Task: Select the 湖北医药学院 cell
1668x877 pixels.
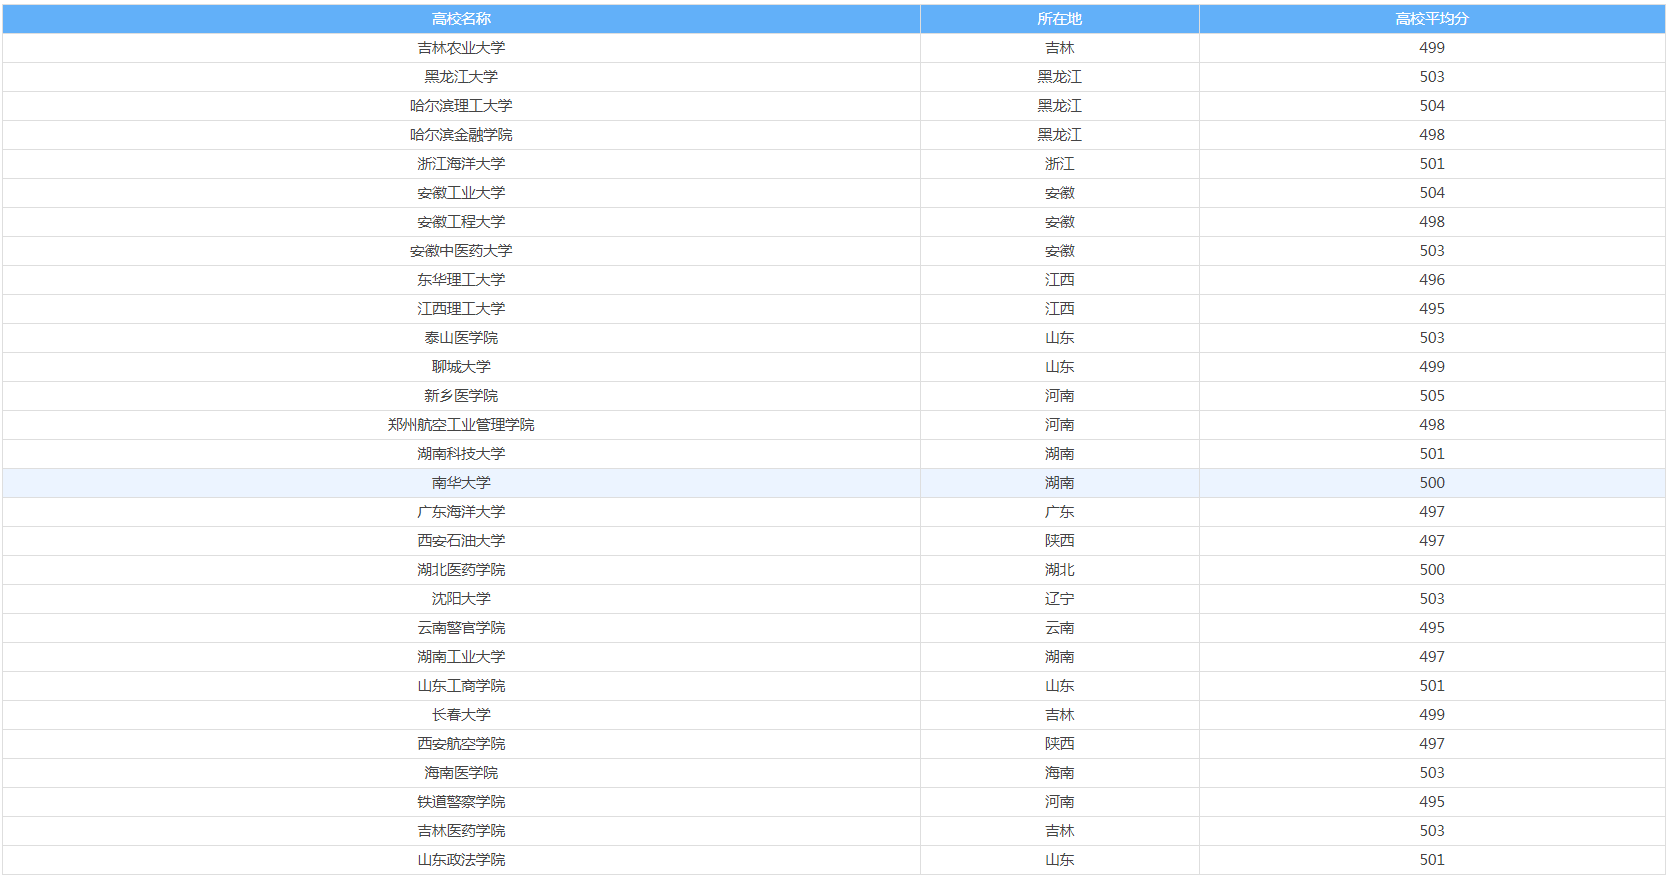Action: [x=461, y=570]
